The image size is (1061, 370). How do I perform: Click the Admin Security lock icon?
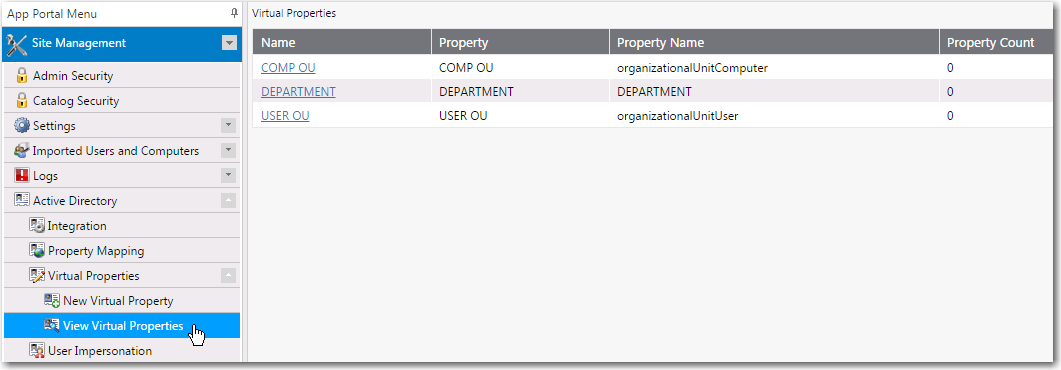tap(22, 76)
